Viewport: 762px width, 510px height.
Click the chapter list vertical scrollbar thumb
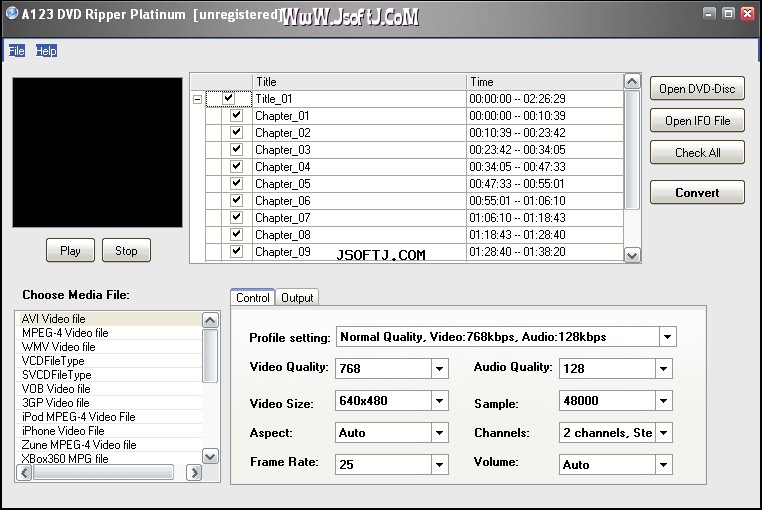[x=632, y=149]
